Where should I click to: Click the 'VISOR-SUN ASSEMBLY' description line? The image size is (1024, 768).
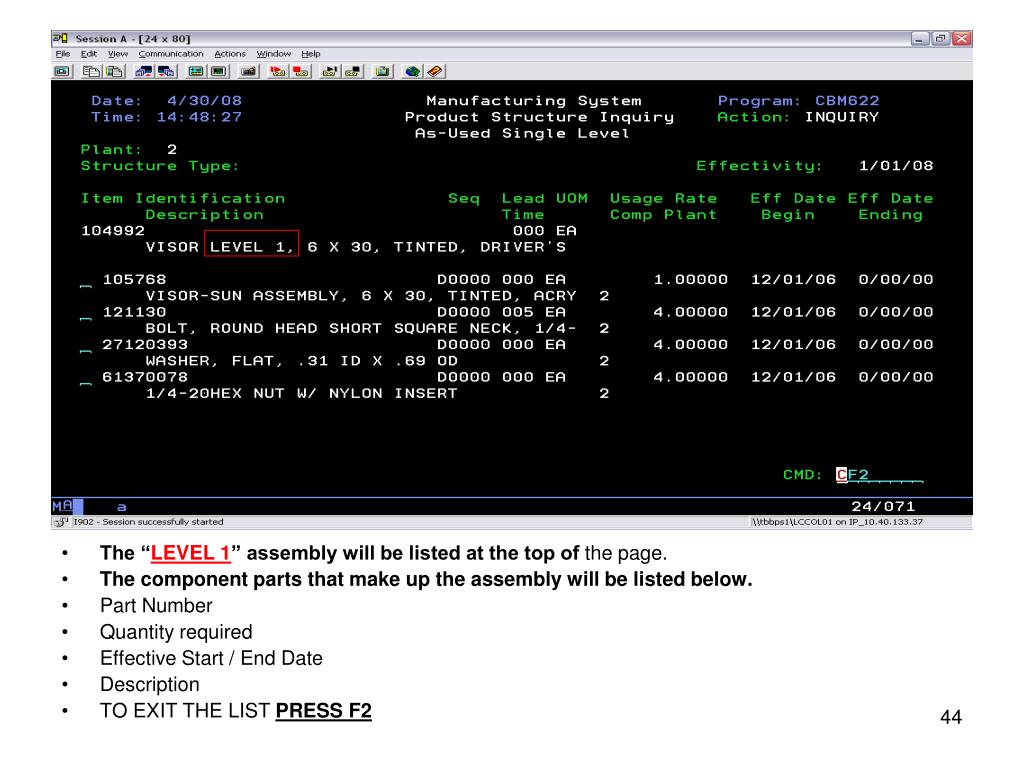pos(360,296)
